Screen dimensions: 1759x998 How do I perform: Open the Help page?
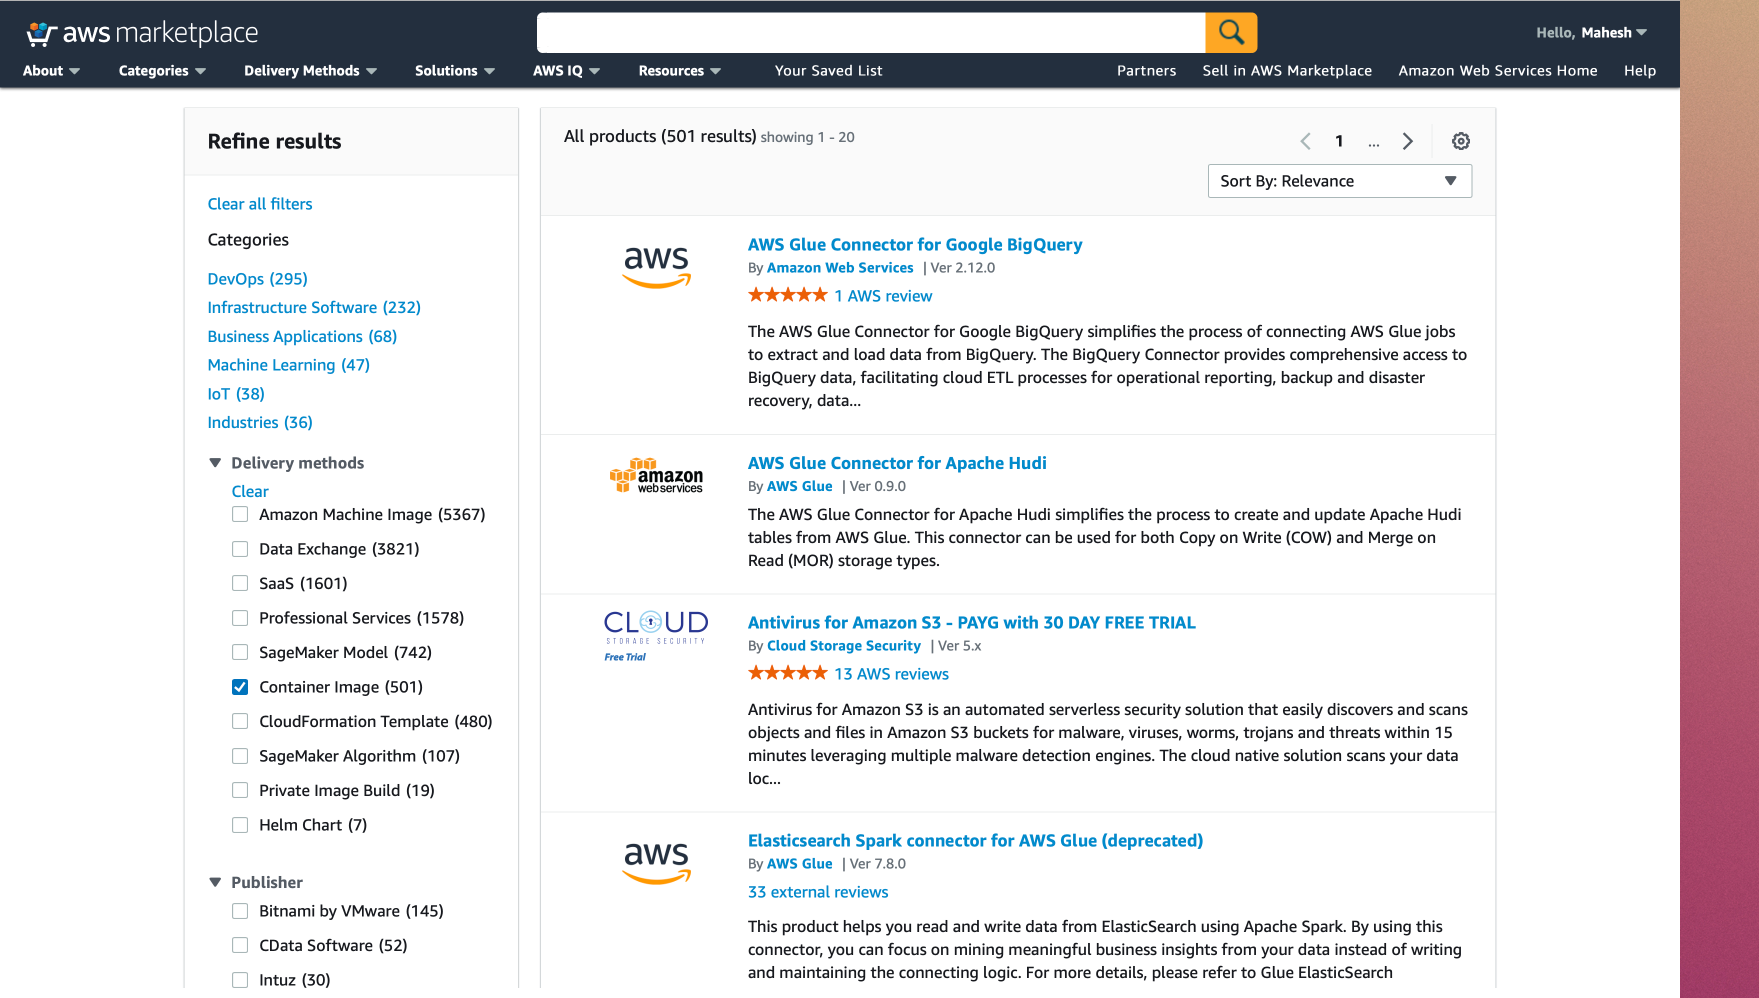coord(1640,70)
